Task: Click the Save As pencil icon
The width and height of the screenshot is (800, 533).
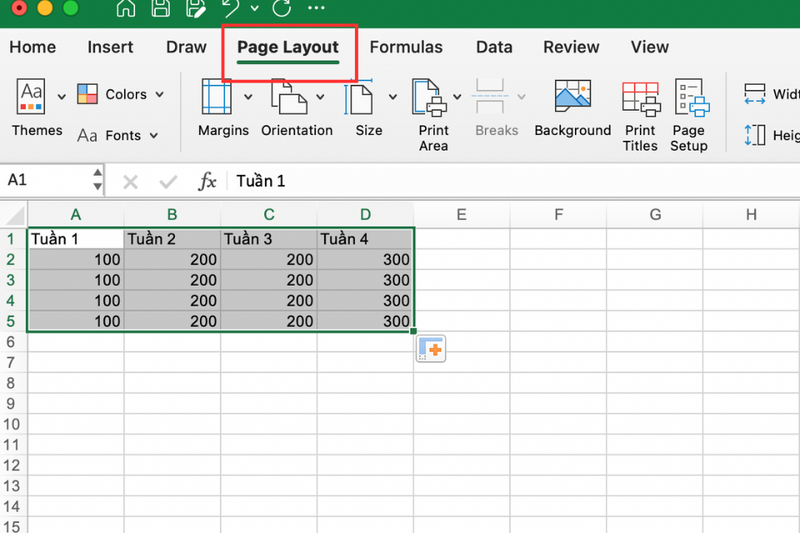Action: tap(195, 8)
